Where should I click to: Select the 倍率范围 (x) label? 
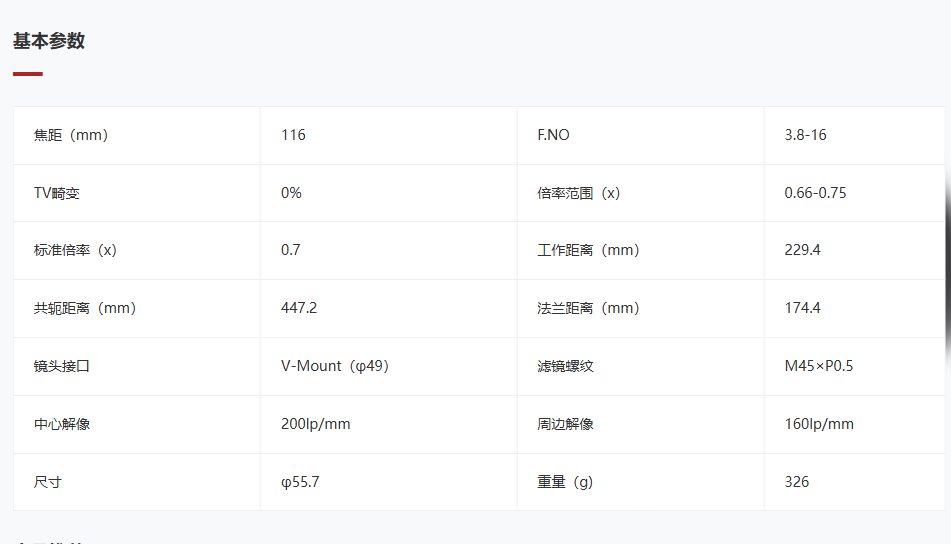pos(579,193)
